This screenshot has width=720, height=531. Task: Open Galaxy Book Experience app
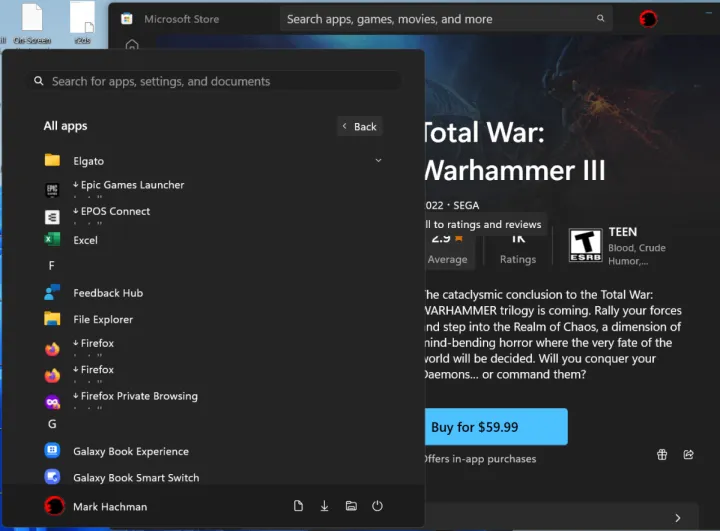click(130, 451)
